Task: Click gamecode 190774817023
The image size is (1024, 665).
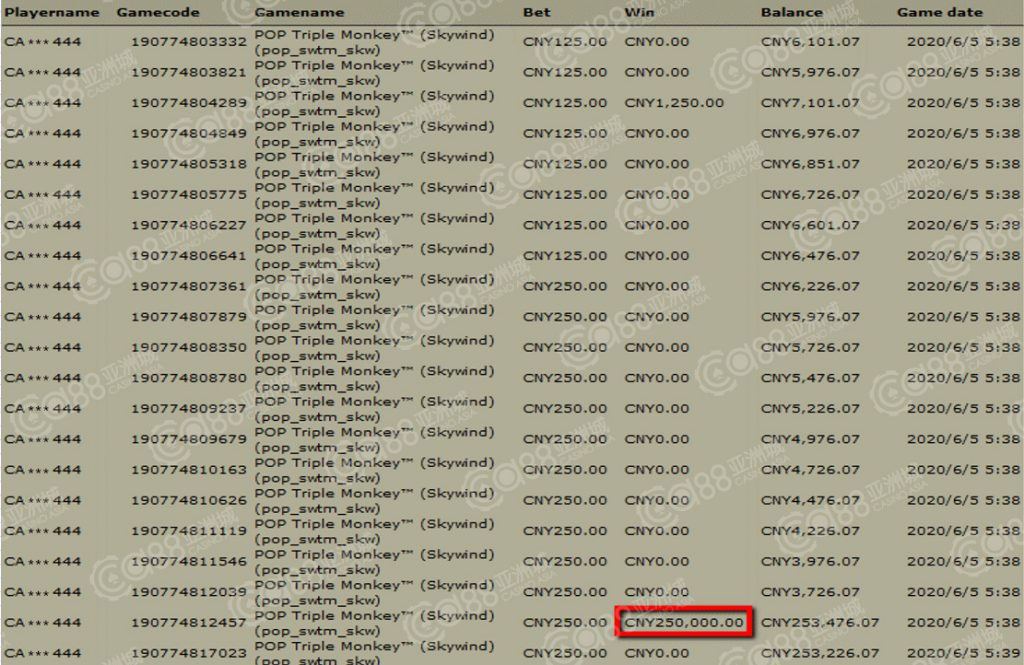Action: coord(188,653)
